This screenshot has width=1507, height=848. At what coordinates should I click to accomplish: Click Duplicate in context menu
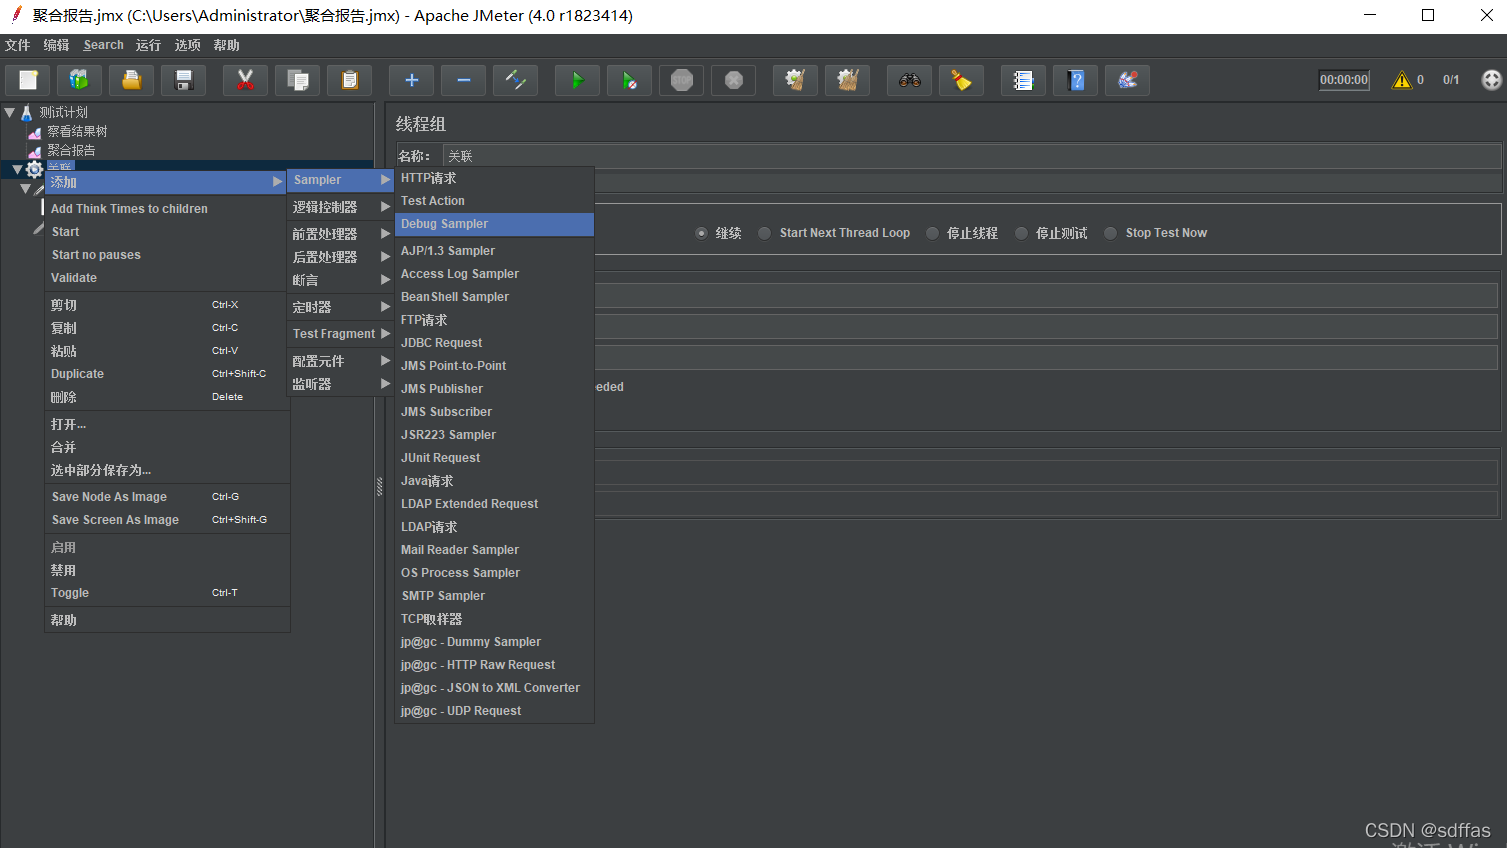click(x=167, y=374)
